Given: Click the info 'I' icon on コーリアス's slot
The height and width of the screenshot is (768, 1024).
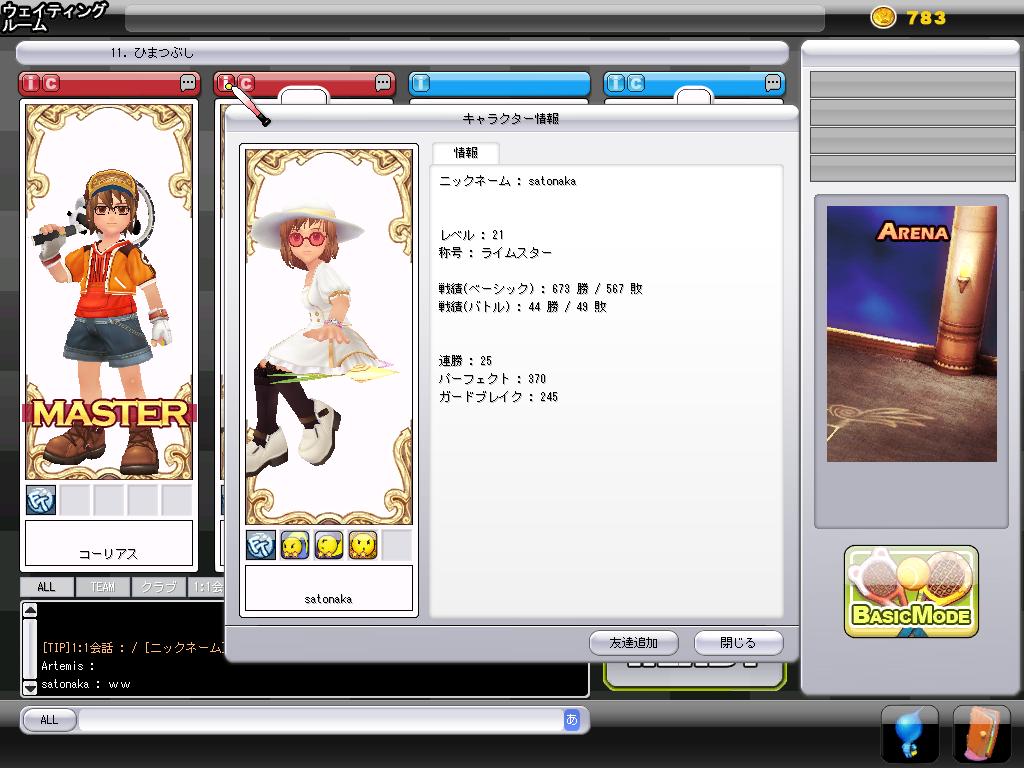Looking at the screenshot, I should click(32, 84).
